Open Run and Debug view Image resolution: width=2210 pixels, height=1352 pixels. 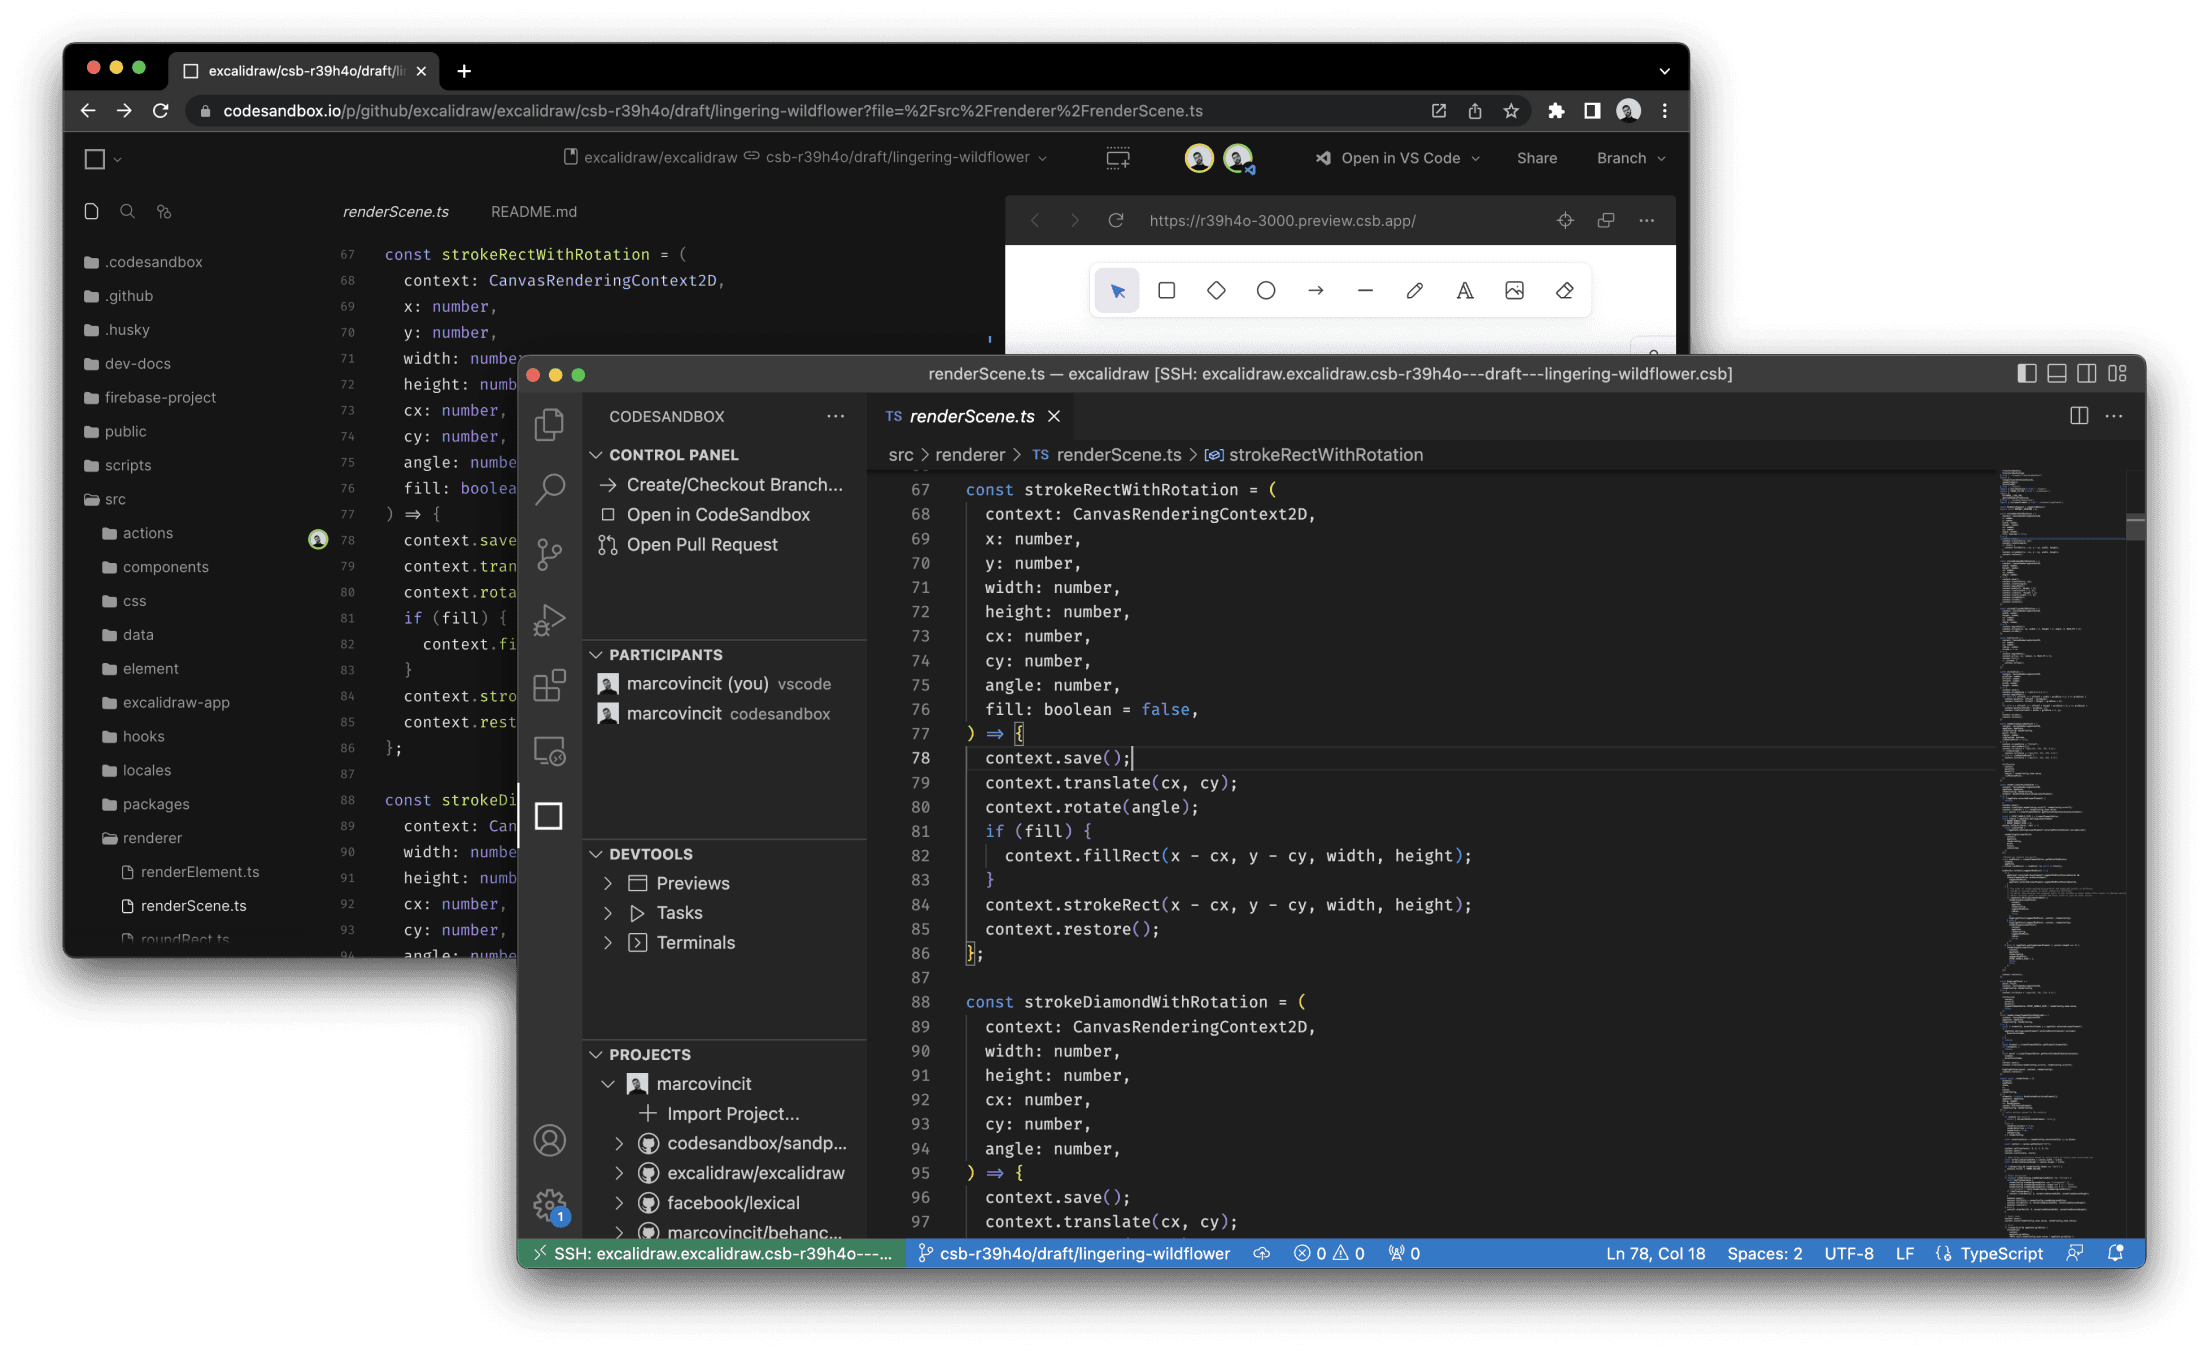549,618
